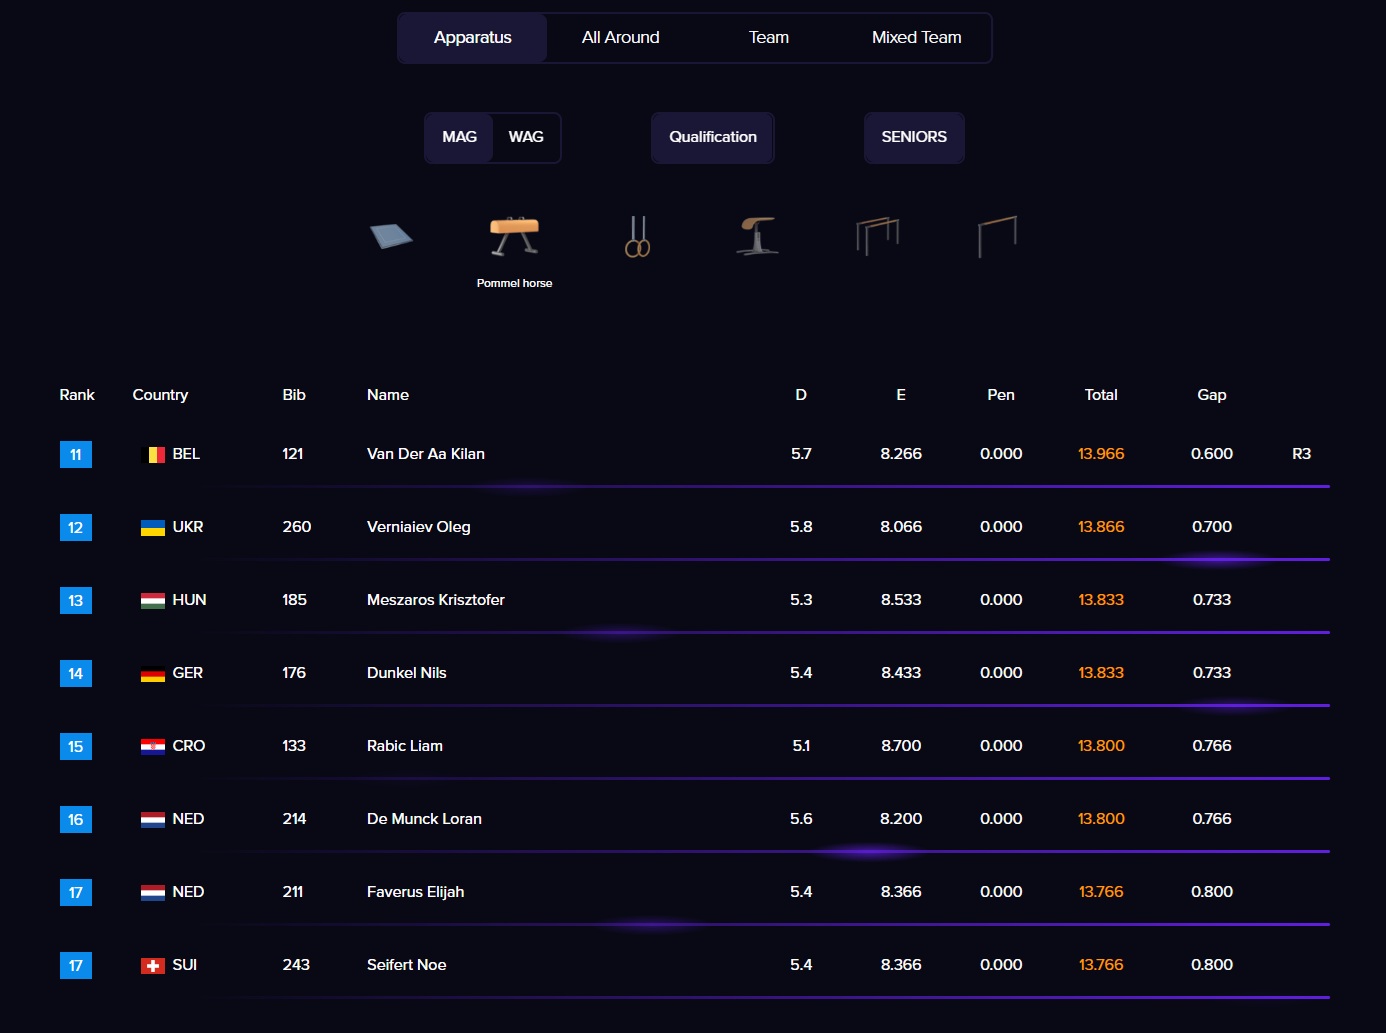Select the Apparatus tab
The width and height of the screenshot is (1386, 1033).
[x=472, y=38]
